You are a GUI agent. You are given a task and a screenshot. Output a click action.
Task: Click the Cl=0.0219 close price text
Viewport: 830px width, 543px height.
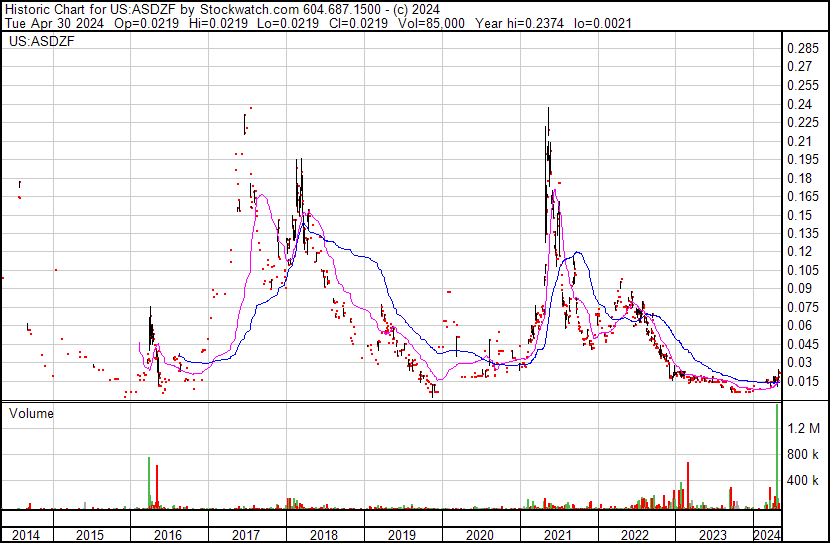(x=358, y=23)
